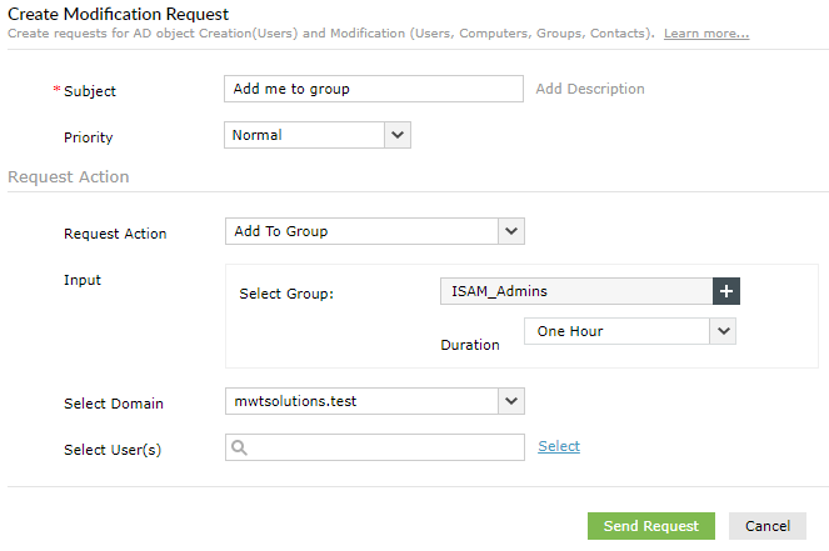829x551 pixels.
Task: Click the Select Group field with ISAM_Admins
Action: pos(575,291)
